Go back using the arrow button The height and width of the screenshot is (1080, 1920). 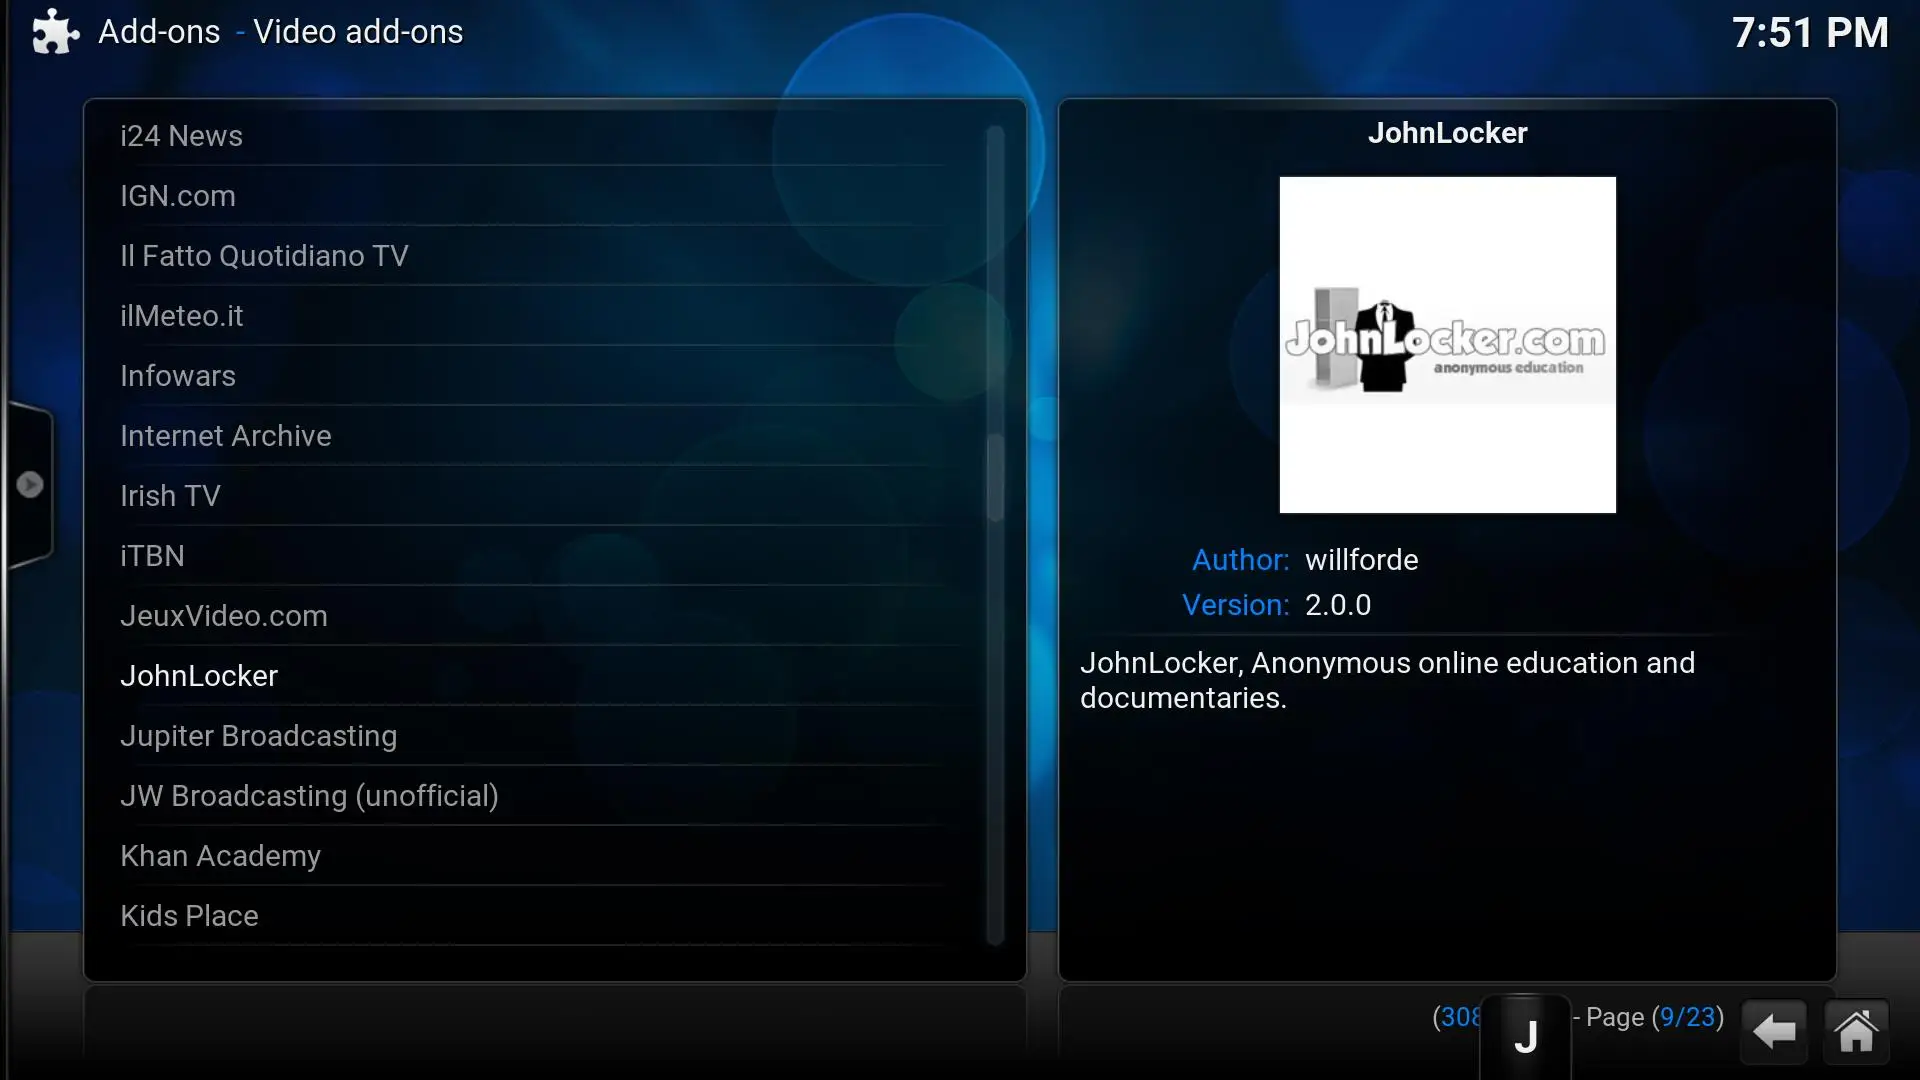pos(1774,1031)
